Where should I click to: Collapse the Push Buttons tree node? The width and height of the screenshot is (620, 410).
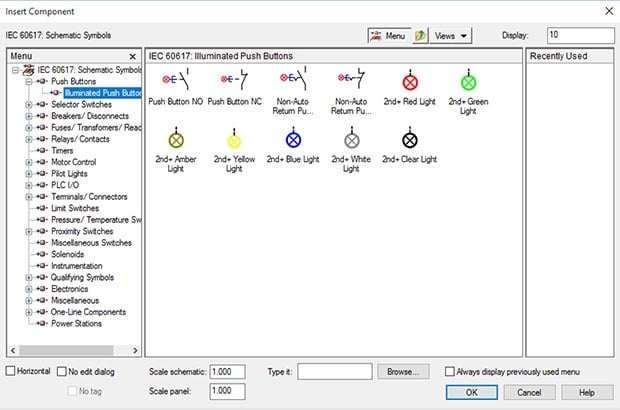tap(29, 81)
